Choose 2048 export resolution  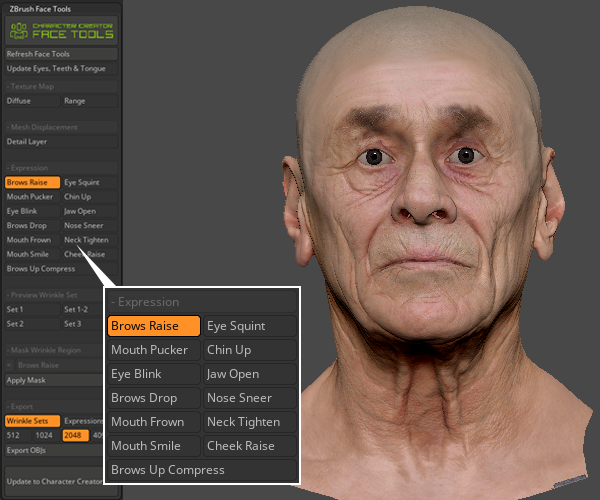coord(75,435)
